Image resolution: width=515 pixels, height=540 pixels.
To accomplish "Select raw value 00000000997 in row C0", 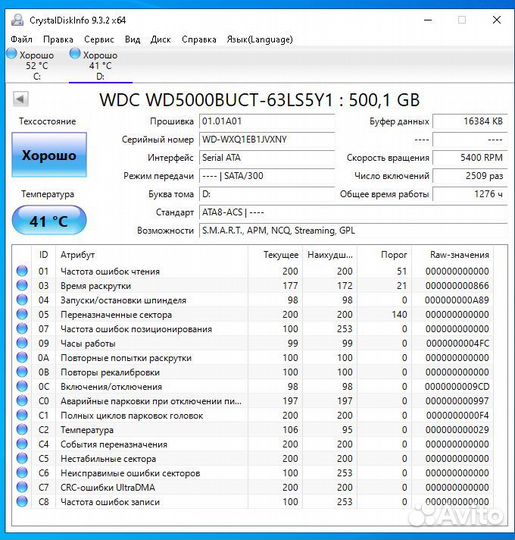I will [457, 401].
